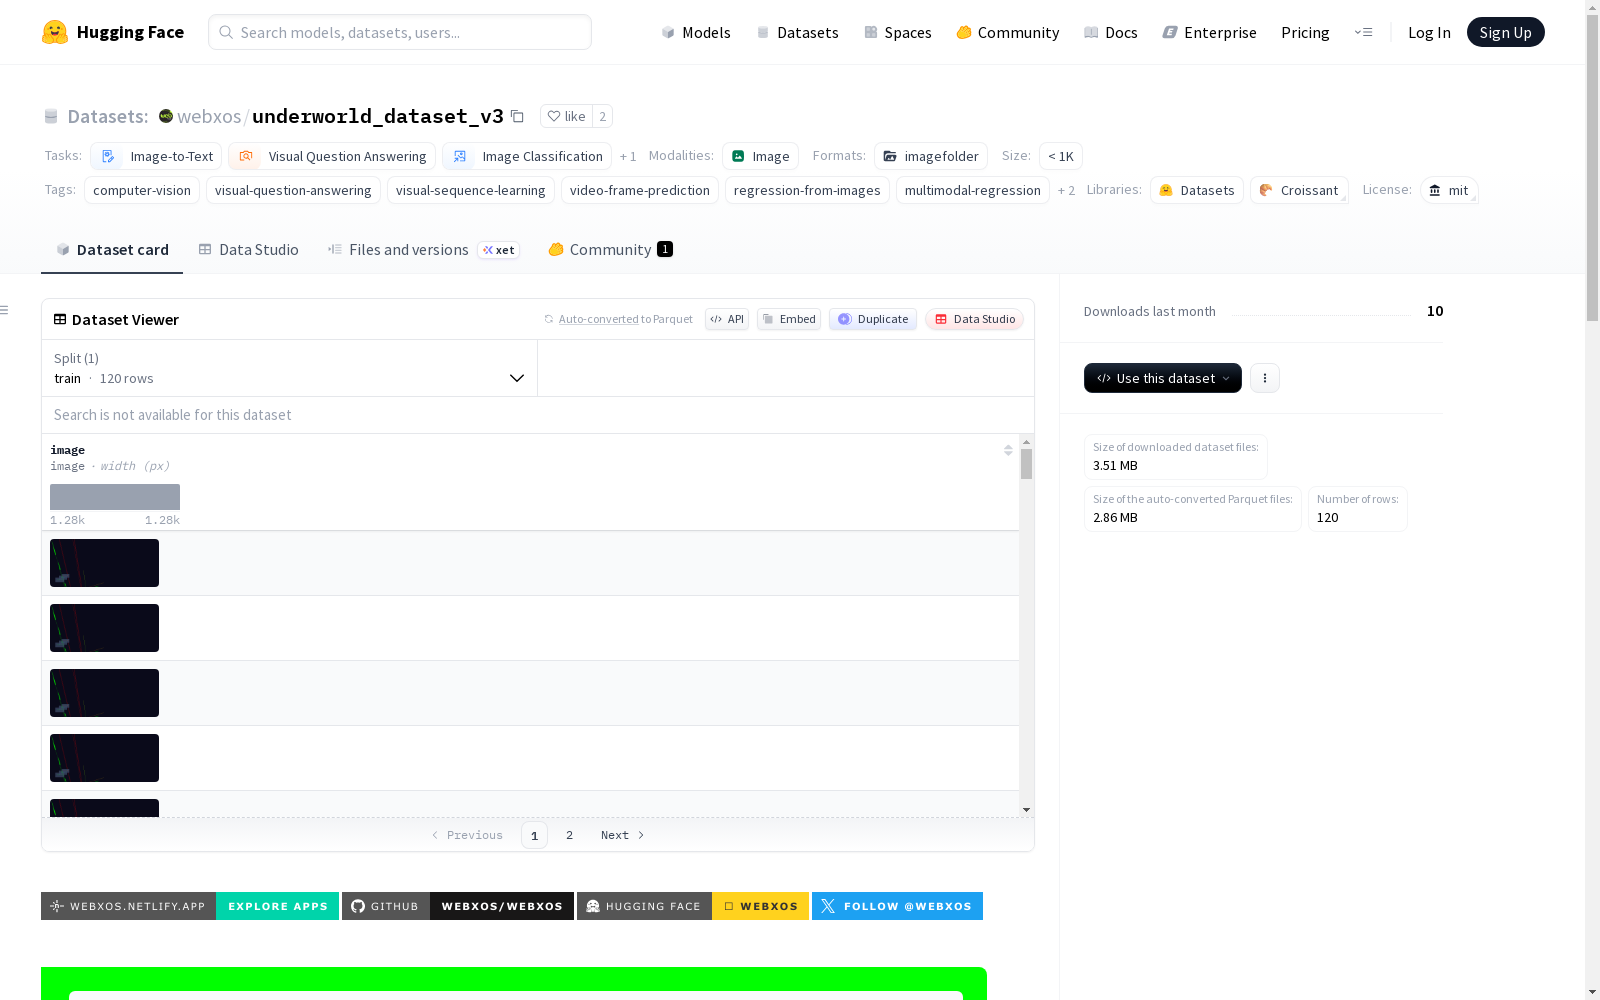Open Community in the top navigation
The width and height of the screenshot is (1600, 1000).
1008,32
